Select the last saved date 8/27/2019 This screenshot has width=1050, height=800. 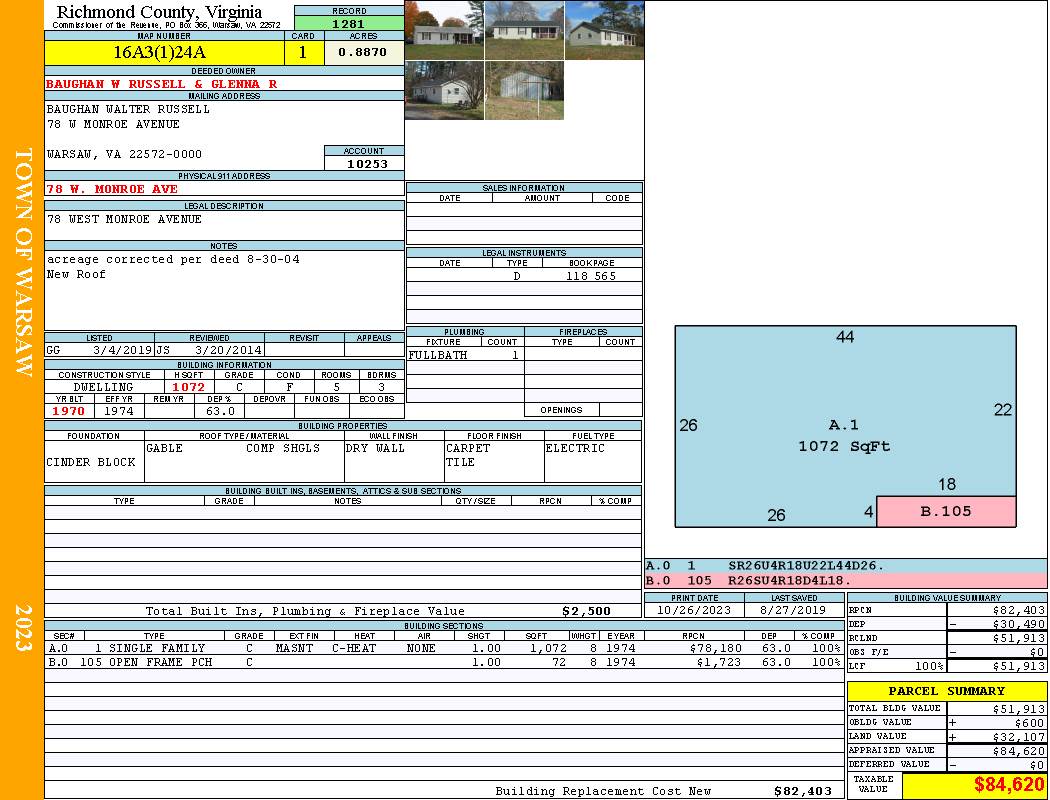coord(794,611)
